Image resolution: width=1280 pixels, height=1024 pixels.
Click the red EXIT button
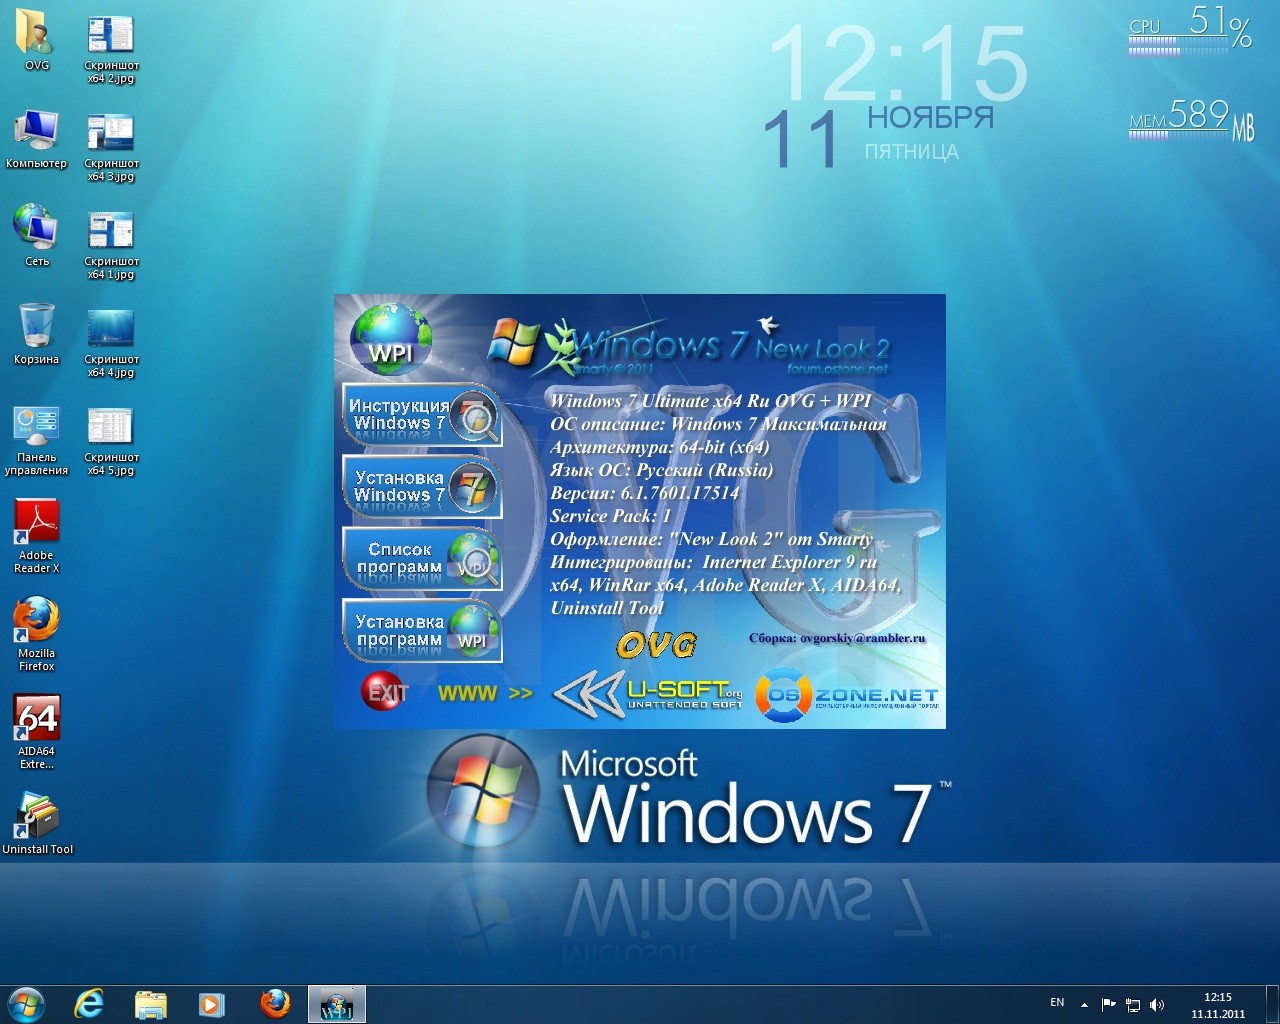385,692
